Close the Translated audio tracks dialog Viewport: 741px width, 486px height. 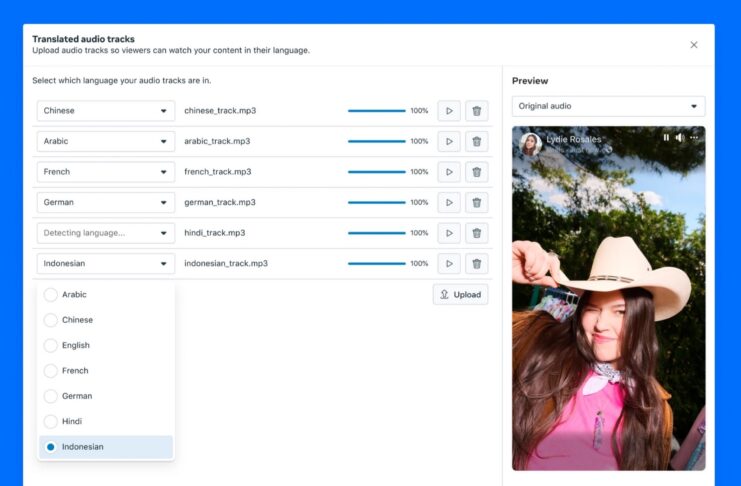point(694,45)
